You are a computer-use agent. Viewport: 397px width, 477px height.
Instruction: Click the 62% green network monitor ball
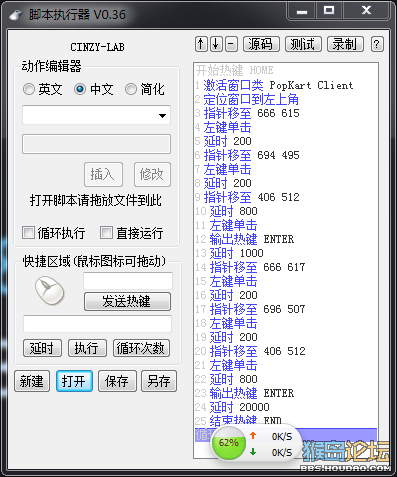pyautogui.click(x=229, y=443)
